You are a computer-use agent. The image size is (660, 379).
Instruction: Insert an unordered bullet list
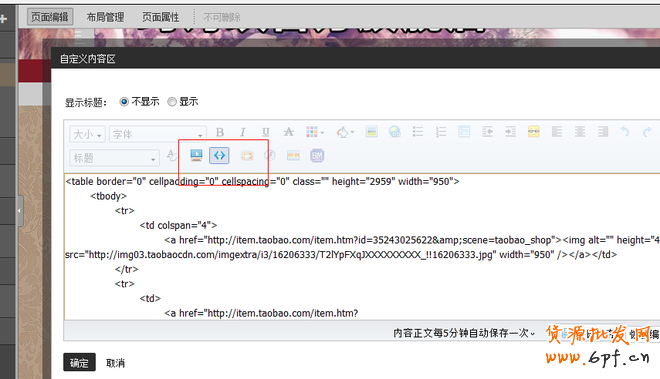418,132
